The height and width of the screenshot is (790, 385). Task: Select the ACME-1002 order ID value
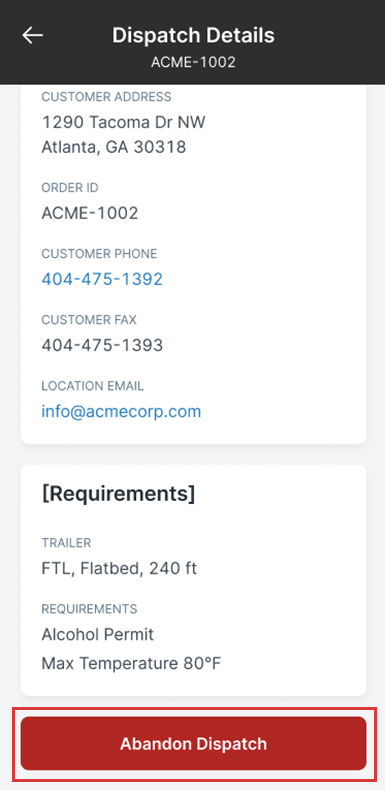(x=90, y=213)
